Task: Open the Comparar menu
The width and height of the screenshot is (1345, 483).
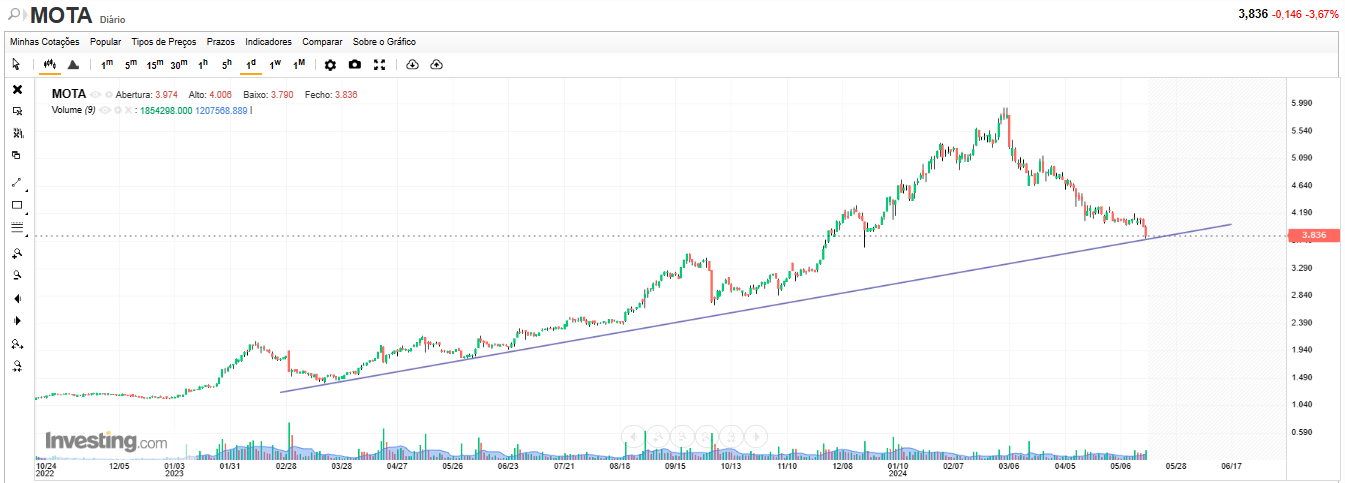Action: point(322,42)
